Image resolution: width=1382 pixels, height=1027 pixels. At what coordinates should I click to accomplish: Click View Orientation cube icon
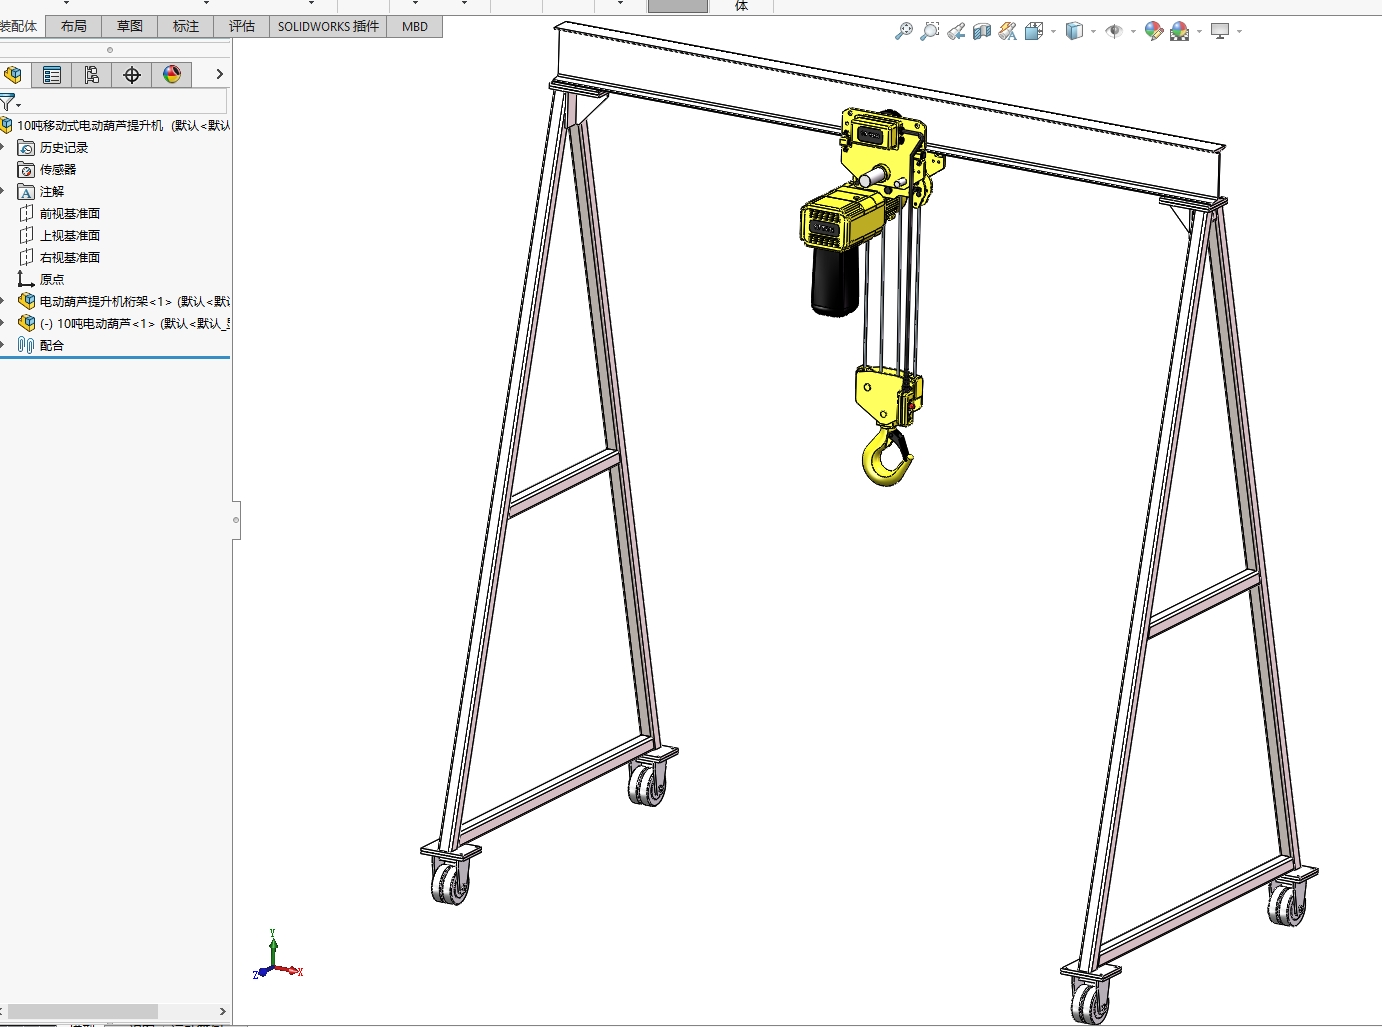[1034, 31]
